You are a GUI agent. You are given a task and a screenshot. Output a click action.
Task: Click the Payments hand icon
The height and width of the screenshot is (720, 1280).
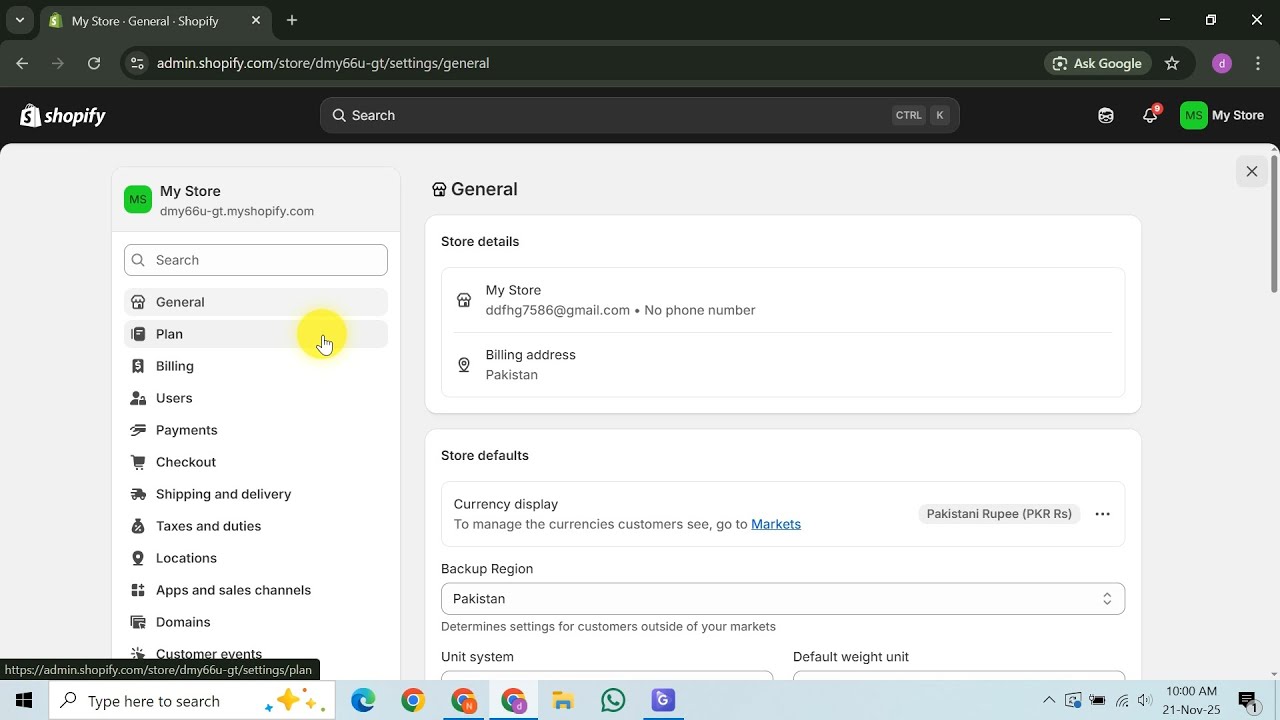pos(138,430)
